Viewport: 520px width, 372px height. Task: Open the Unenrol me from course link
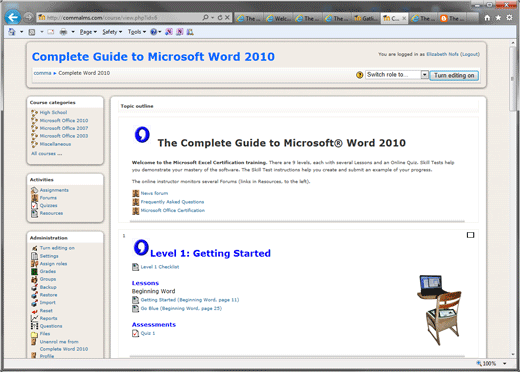[x=64, y=345]
